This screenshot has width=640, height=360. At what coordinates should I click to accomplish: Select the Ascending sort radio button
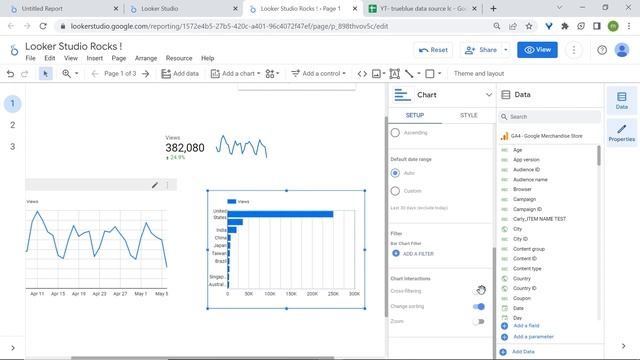[x=395, y=133]
